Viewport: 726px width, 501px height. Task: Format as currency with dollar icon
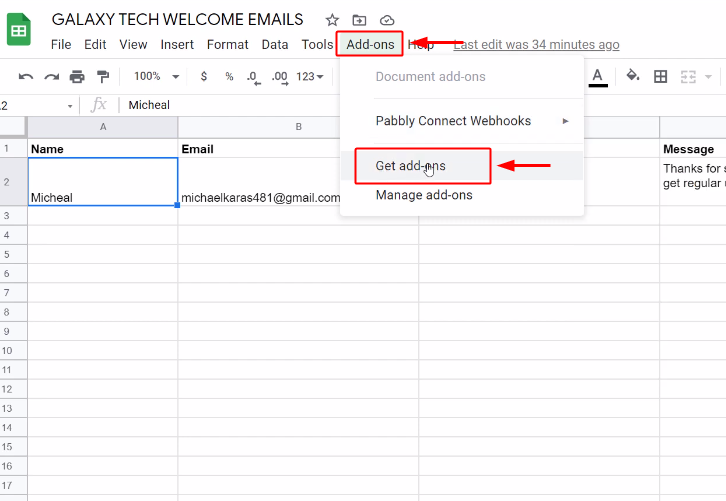[x=204, y=76]
